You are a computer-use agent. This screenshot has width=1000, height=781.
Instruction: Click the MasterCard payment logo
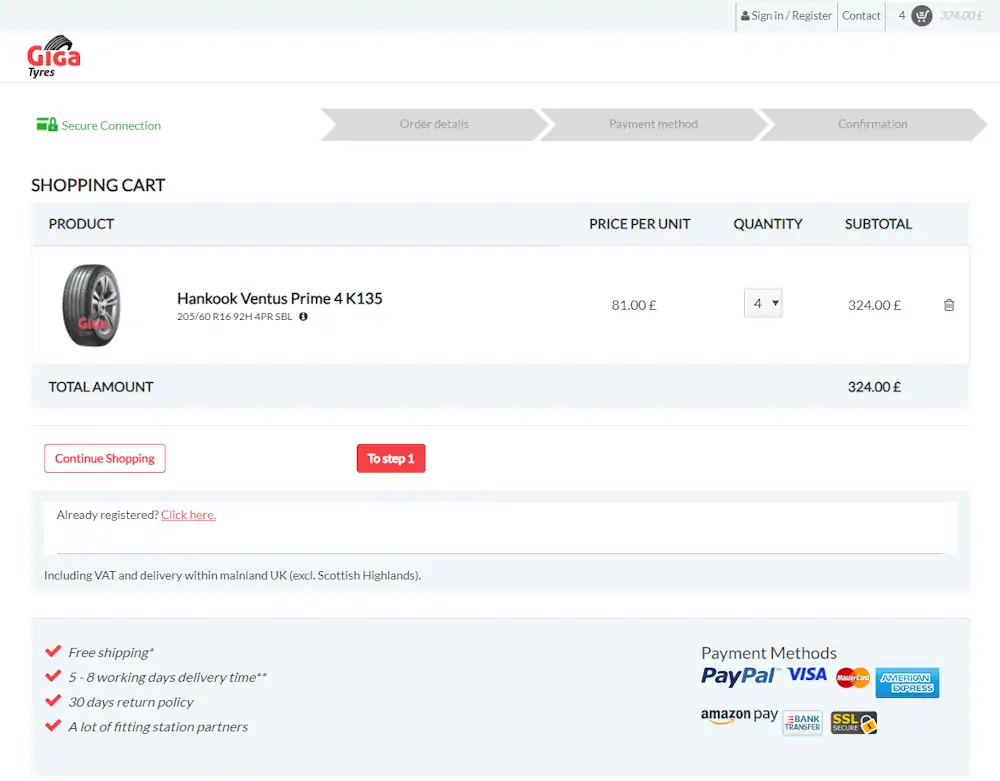click(853, 677)
